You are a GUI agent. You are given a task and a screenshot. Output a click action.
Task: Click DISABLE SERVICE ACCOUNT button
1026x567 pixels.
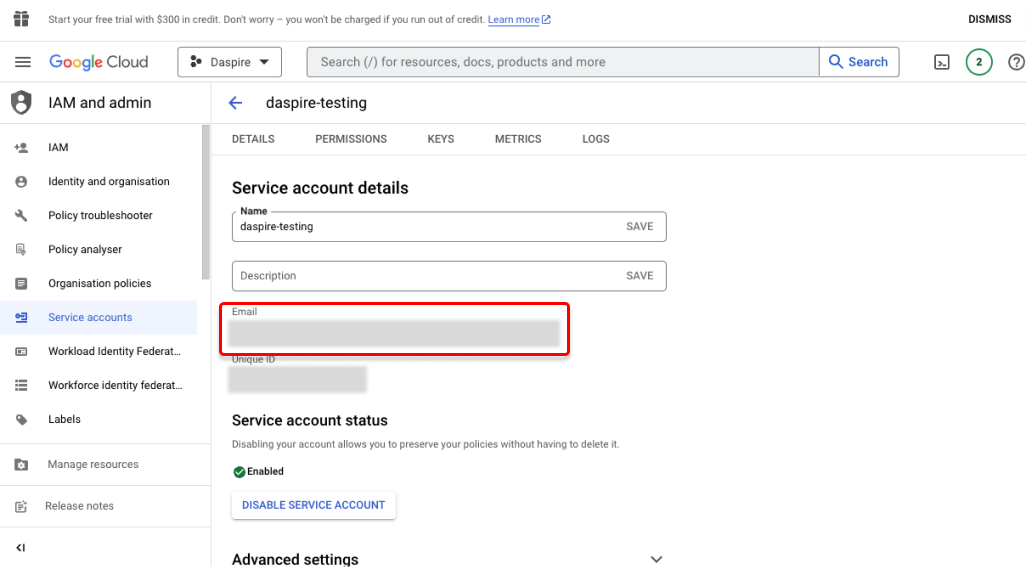point(313,506)
